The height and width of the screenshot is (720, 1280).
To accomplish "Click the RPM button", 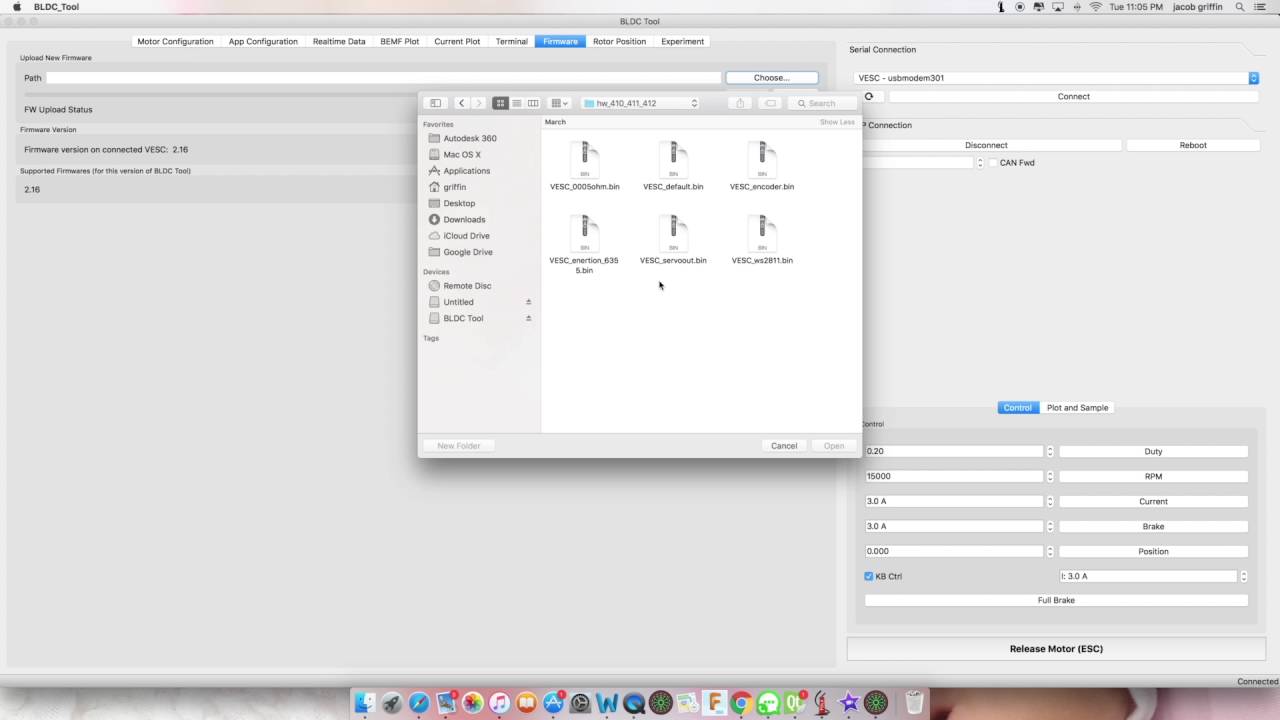I will [x=1153, y=476].
